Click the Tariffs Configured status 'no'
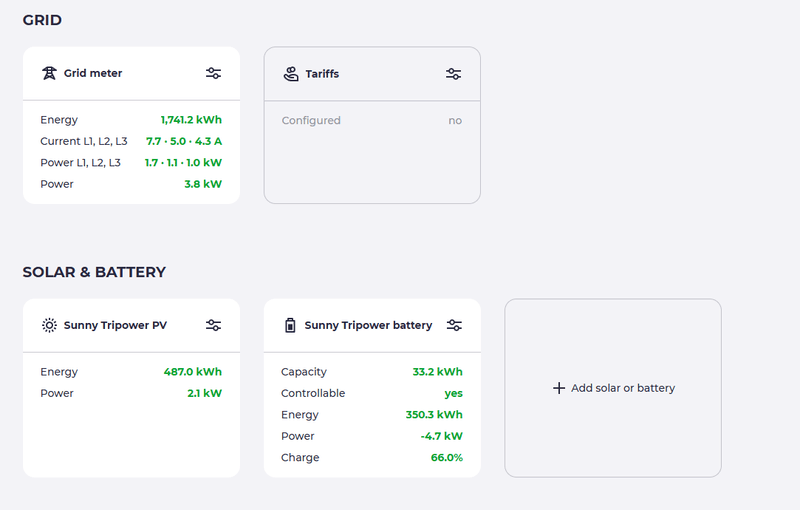This screenshot has height=510, width=800. (455, 120)
